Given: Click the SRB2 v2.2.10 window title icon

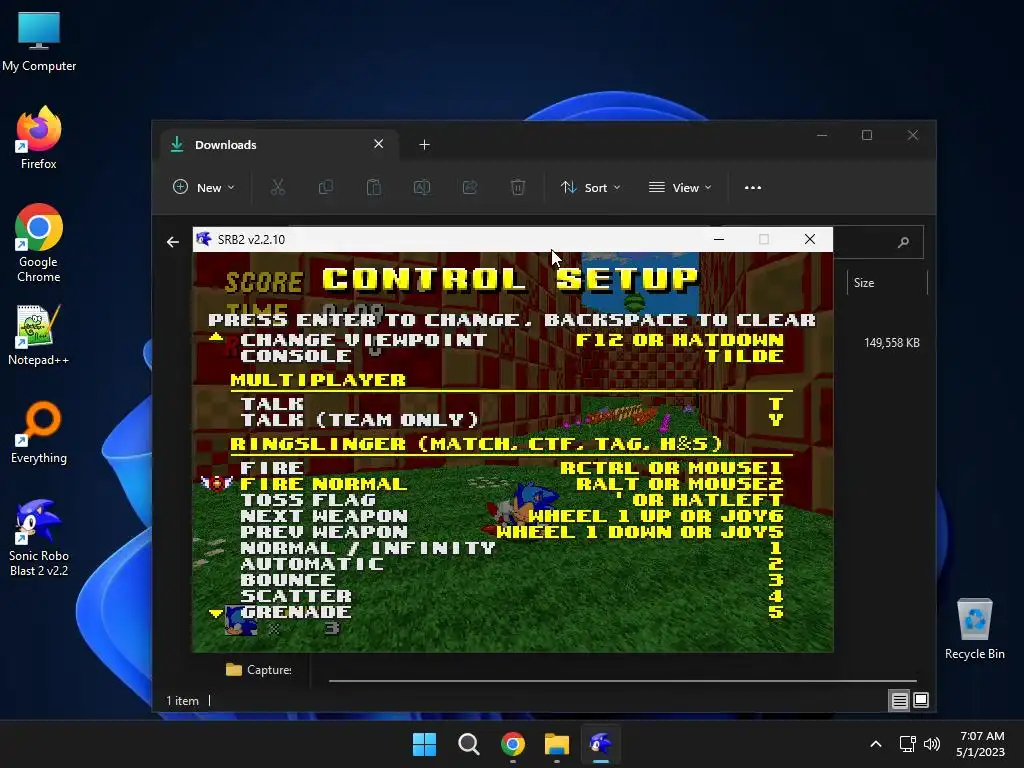Looking at the screenshot, I should pos(204,239).
